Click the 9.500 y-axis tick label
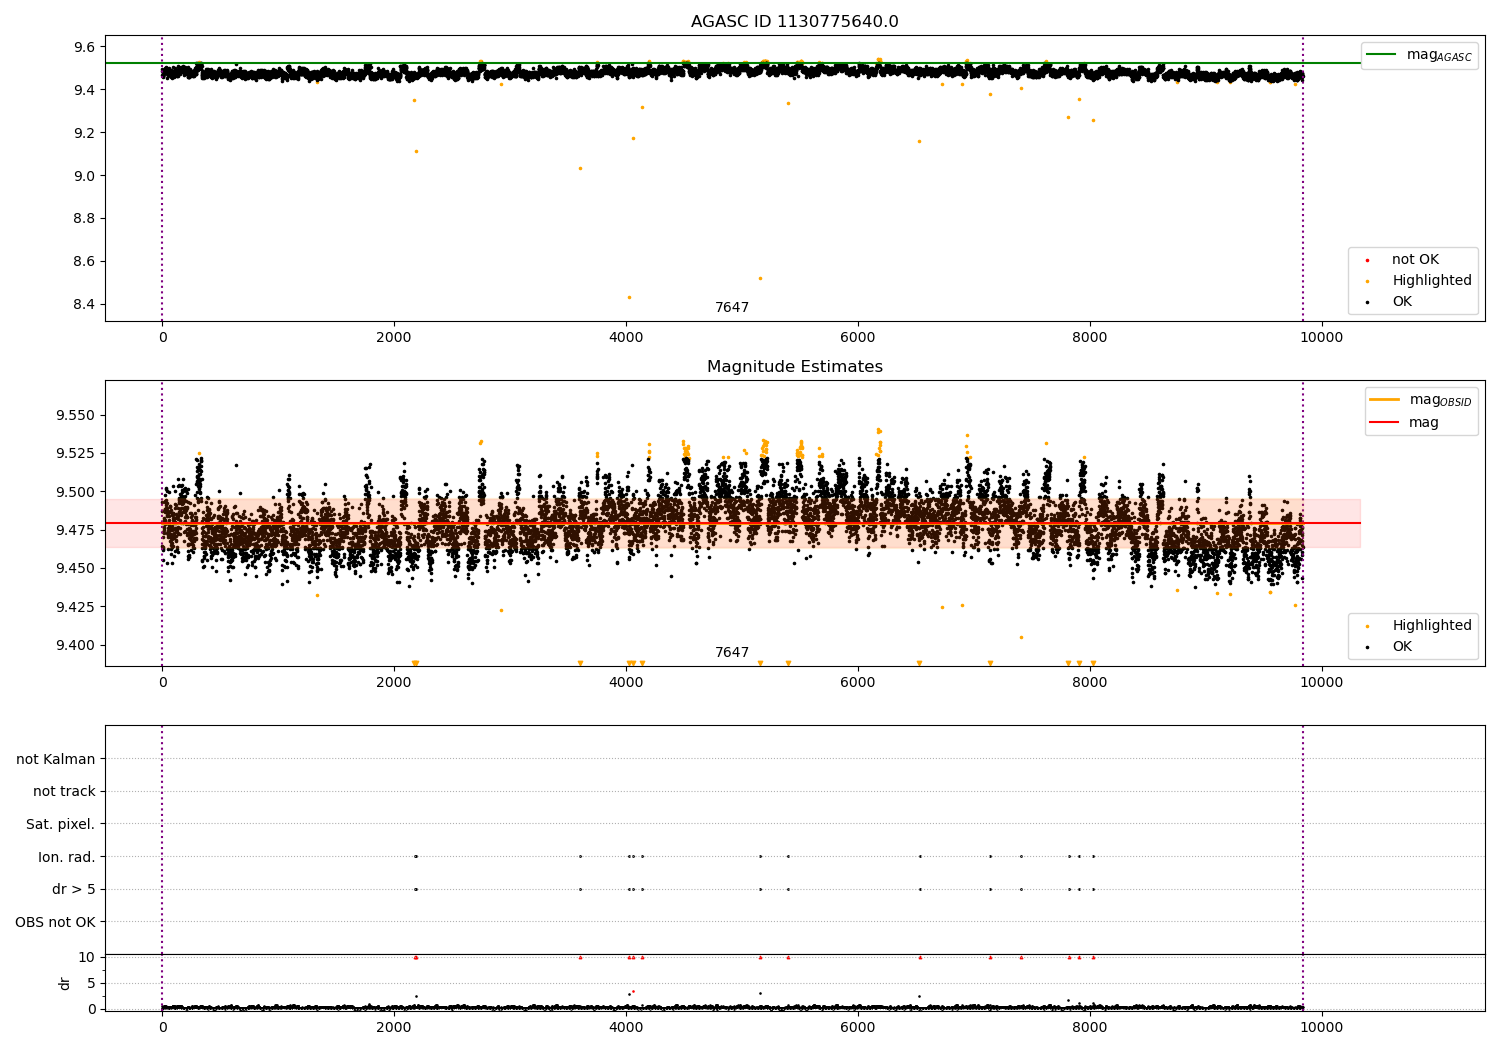 [x=77, y=492]
